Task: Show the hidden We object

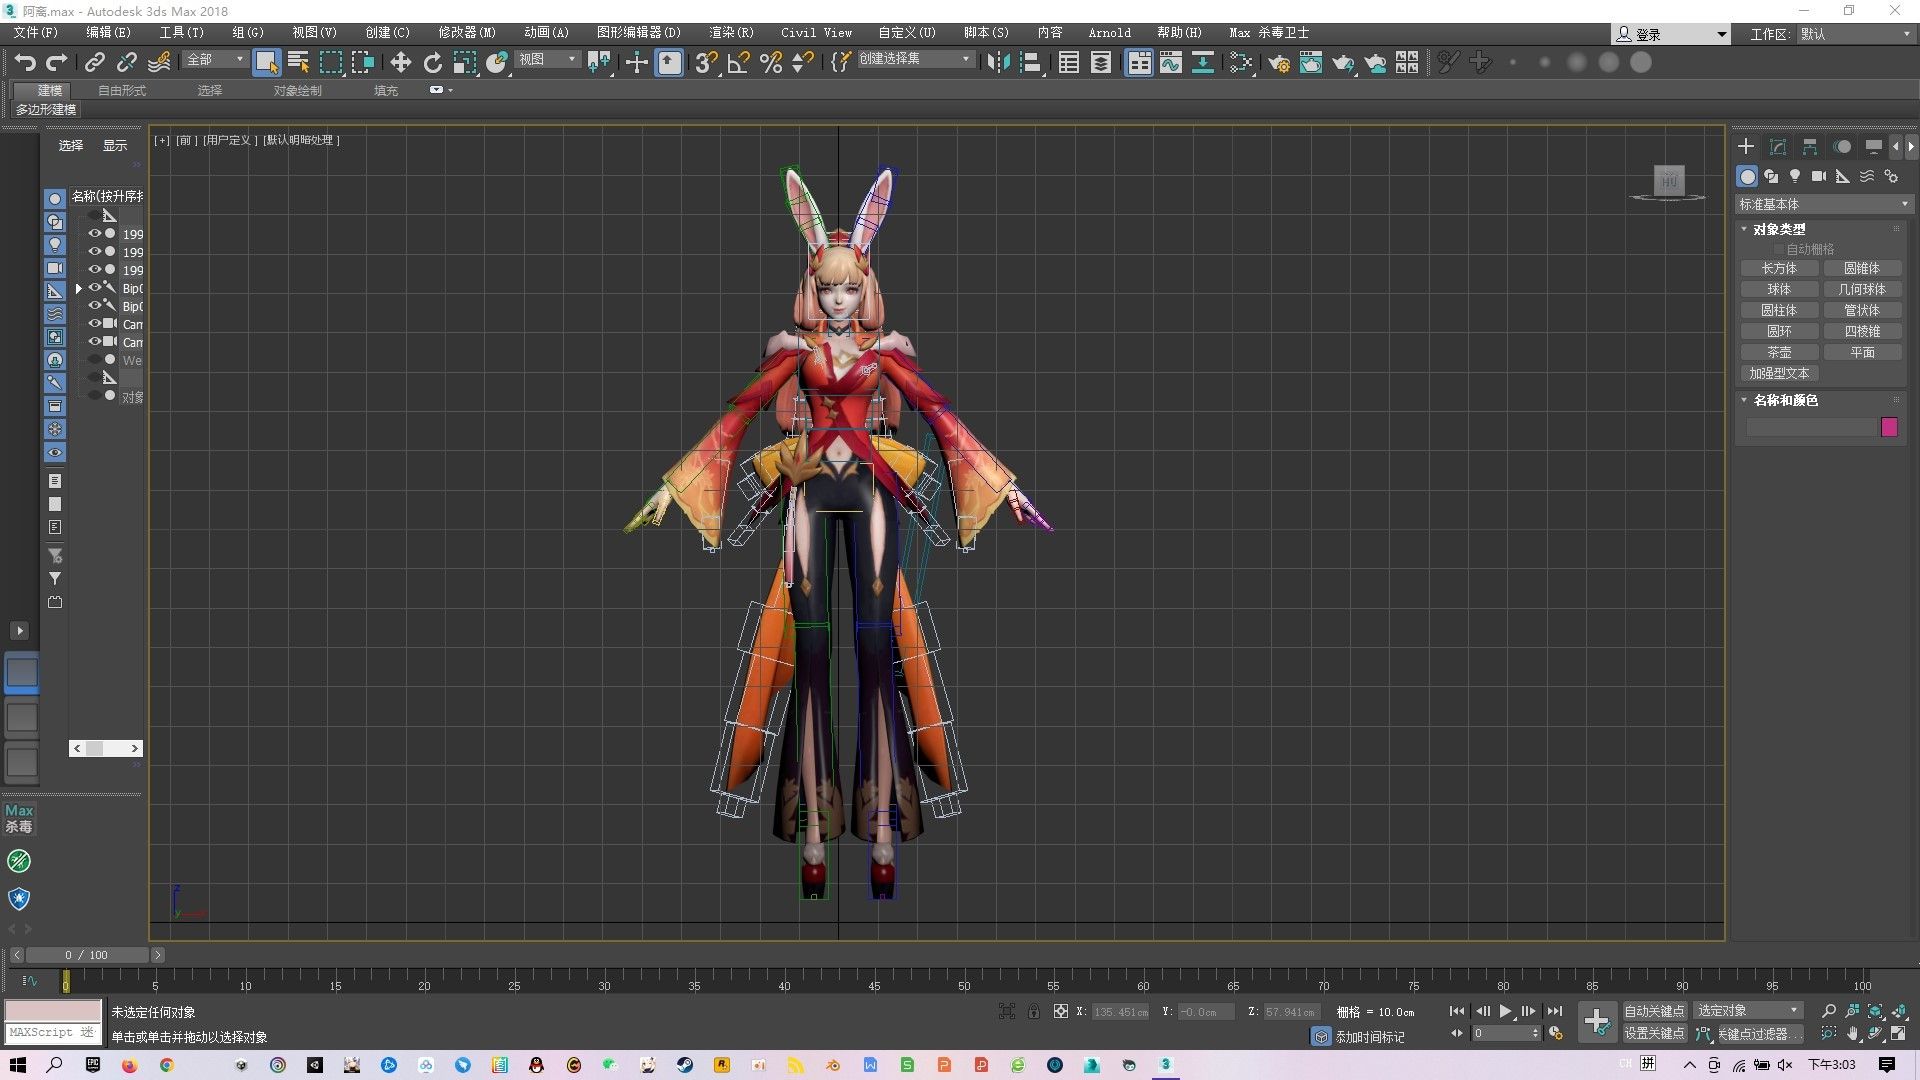Action: [95, 360]
